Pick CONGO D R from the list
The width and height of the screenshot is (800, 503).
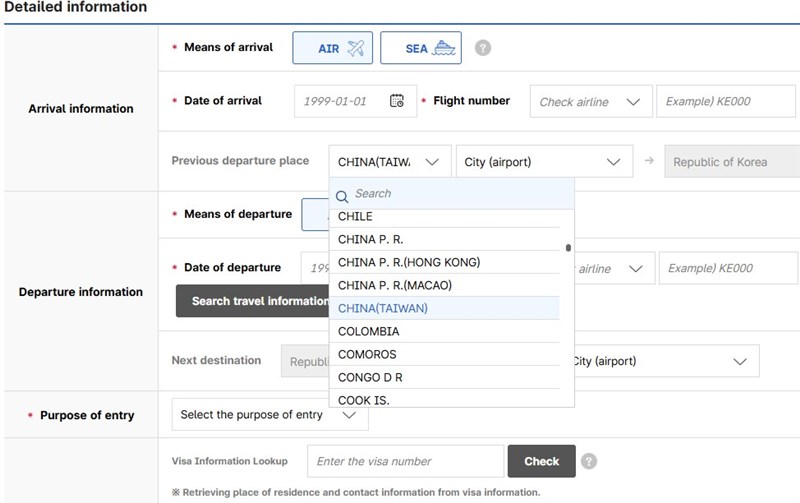370,377
